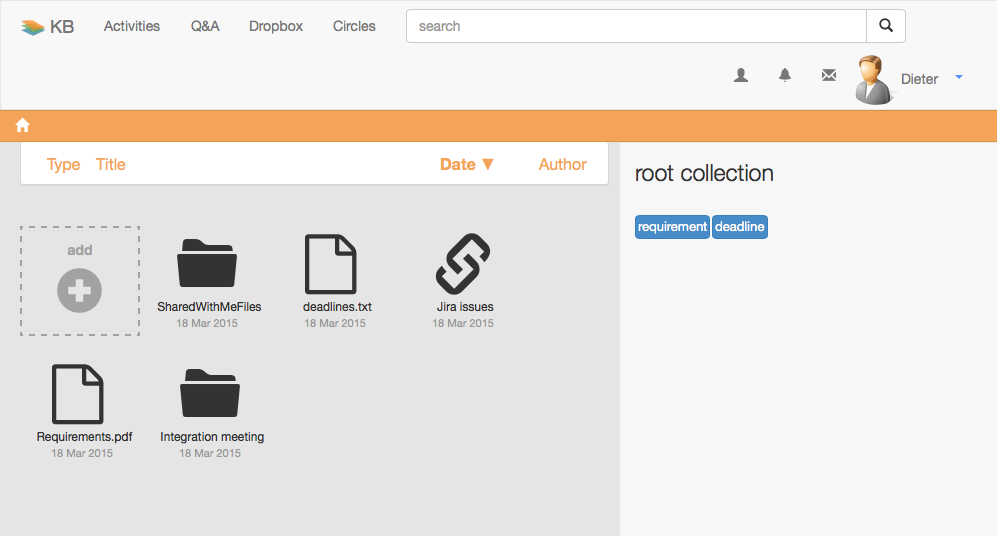Screen dimensions: 997x536
Task: Open notifications bell icon
Action: 785,75
